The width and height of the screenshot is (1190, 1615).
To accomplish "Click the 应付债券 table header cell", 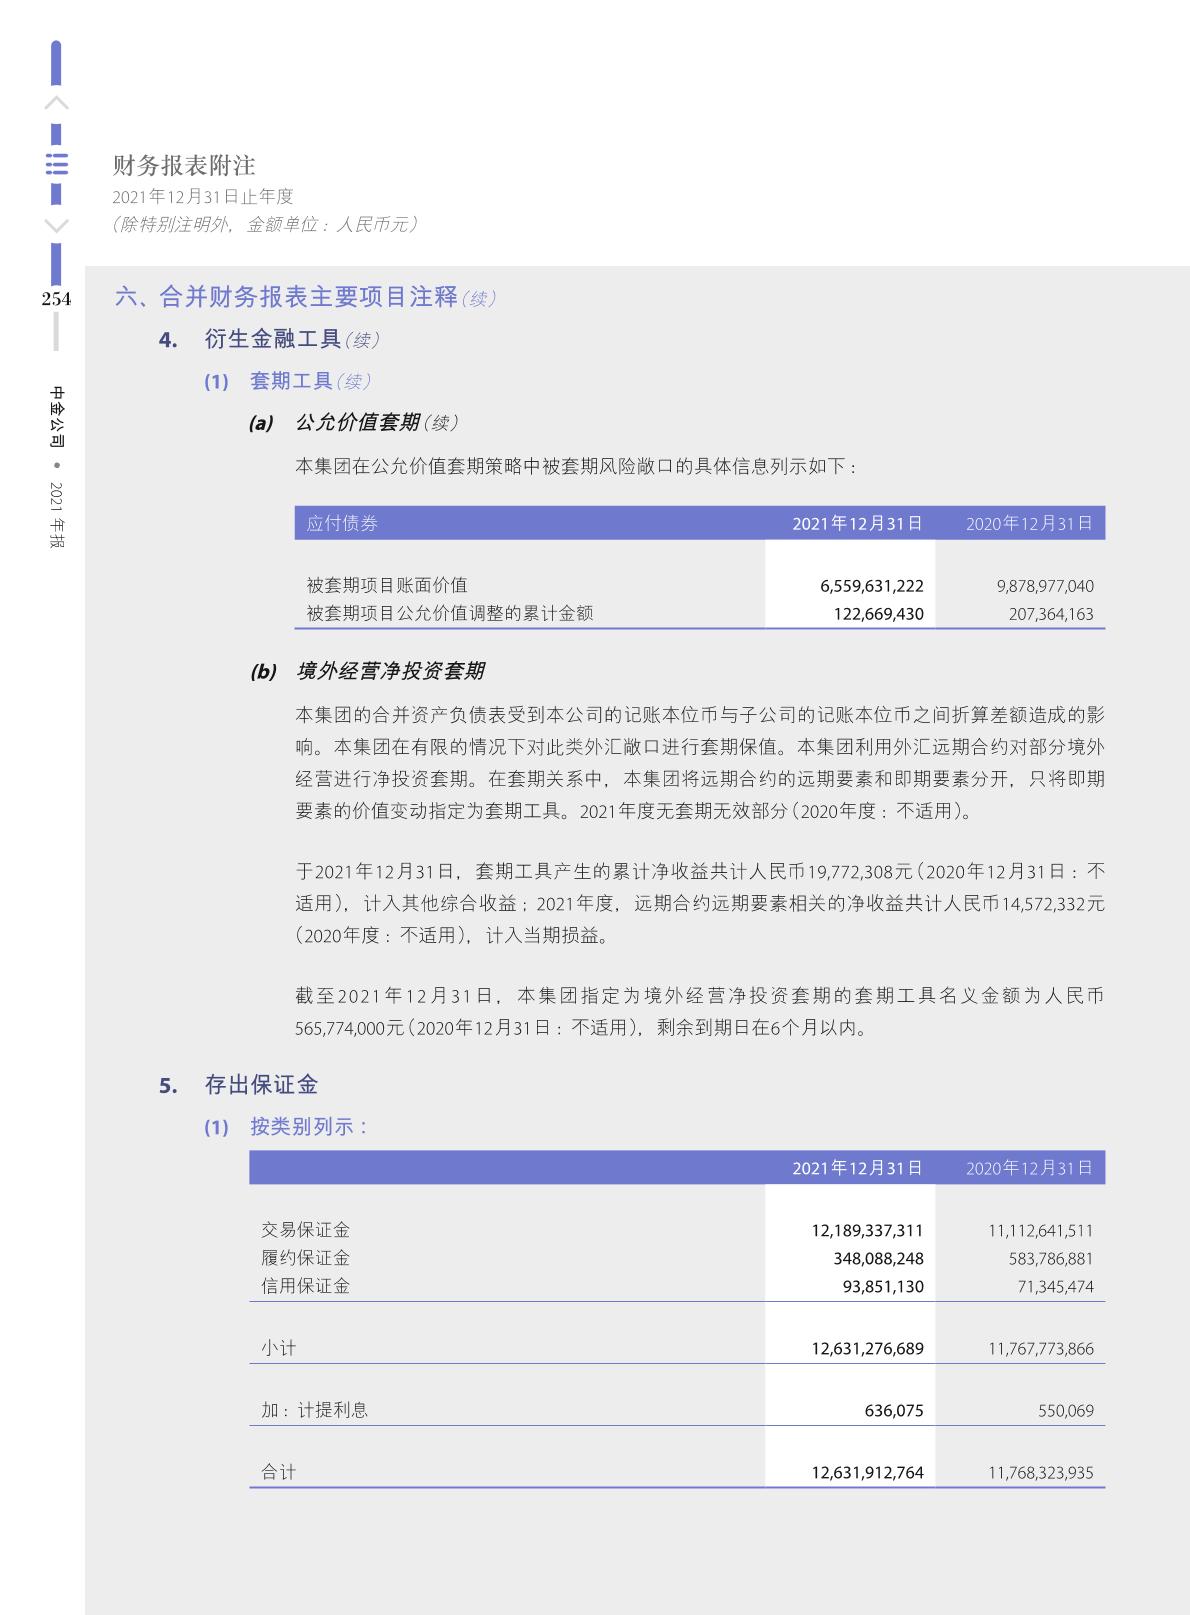I will pyautogui.click(x=342, y=523).
